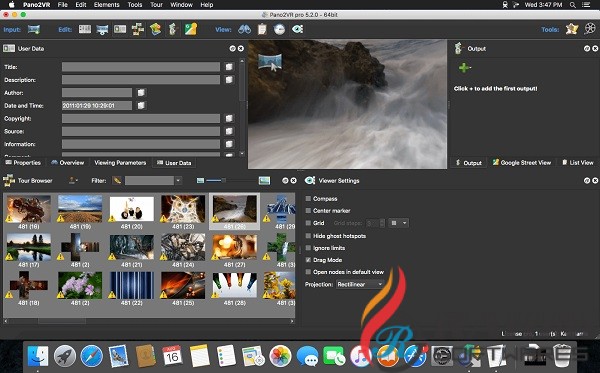The width and height of the screenshot is (600, 373).
Task: Open Viewing Parameters icon in the Edit toolbar
Action: (x=102, y=29)
